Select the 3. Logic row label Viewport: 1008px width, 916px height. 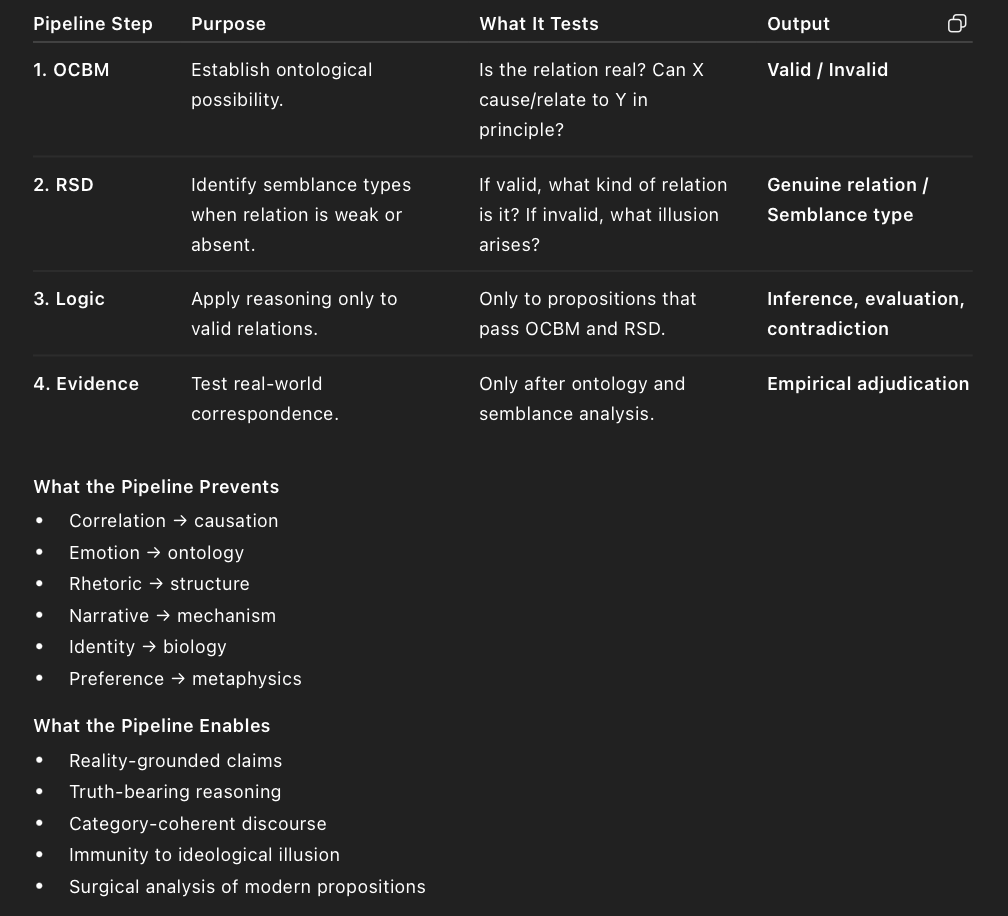69,299
